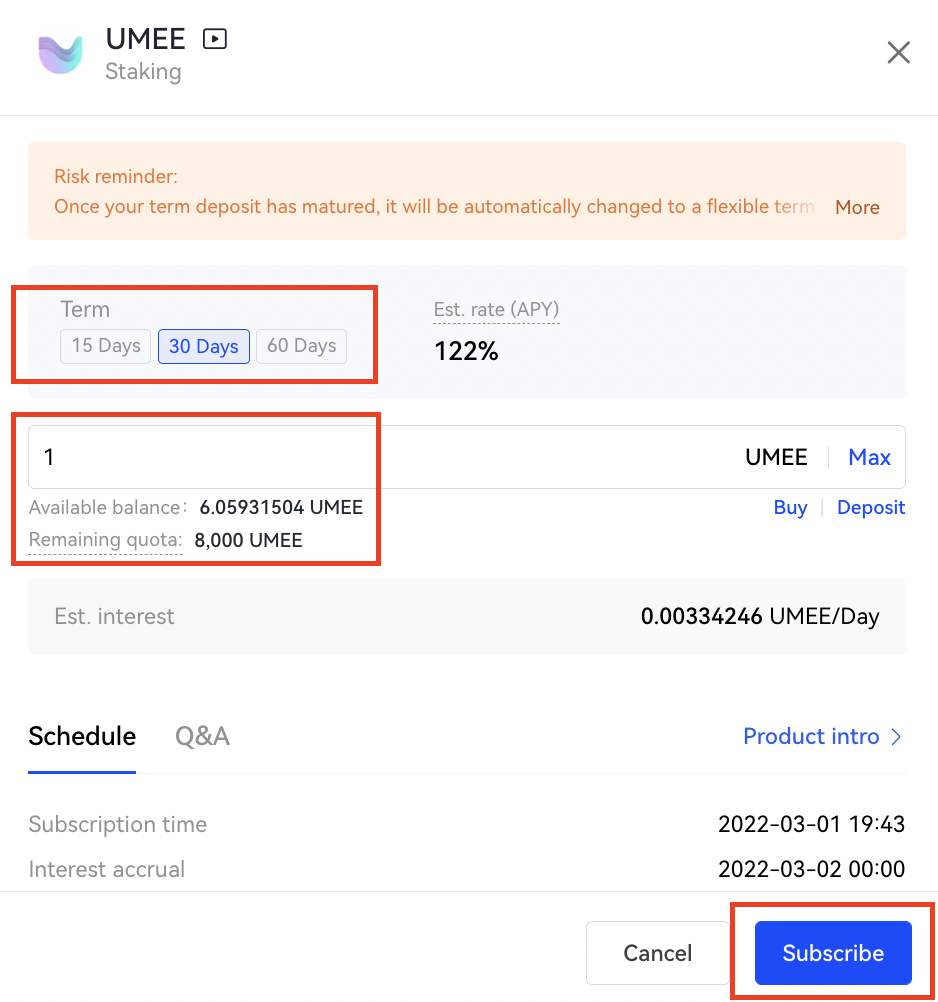The width and height of the screenshot is (938, 1002).
Task: Switch to the Schedule tab
Action: point(82,736)
